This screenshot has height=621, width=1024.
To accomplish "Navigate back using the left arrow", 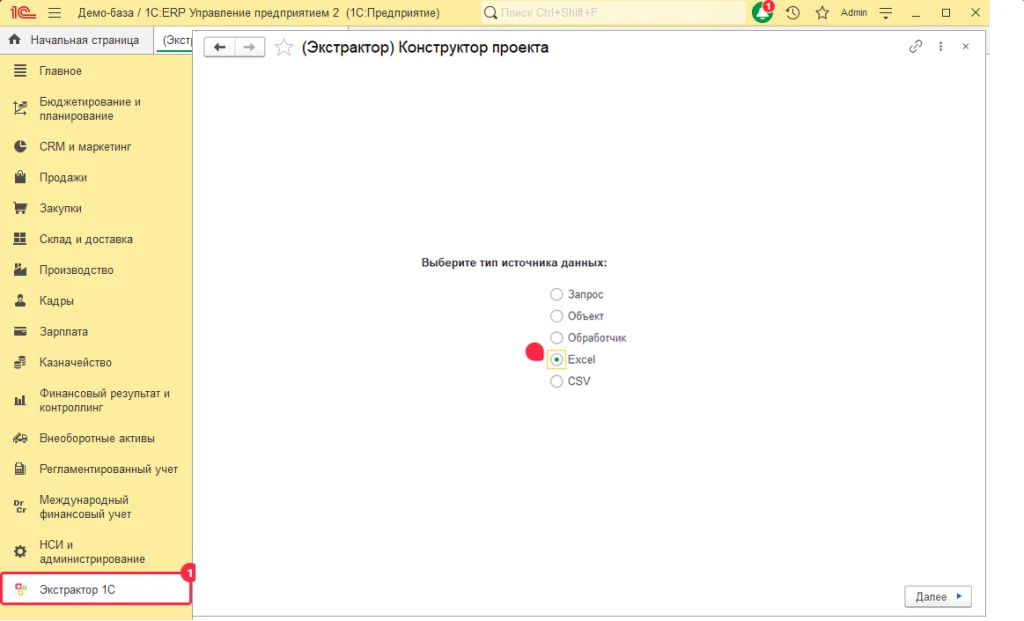I will coord(219,46).
